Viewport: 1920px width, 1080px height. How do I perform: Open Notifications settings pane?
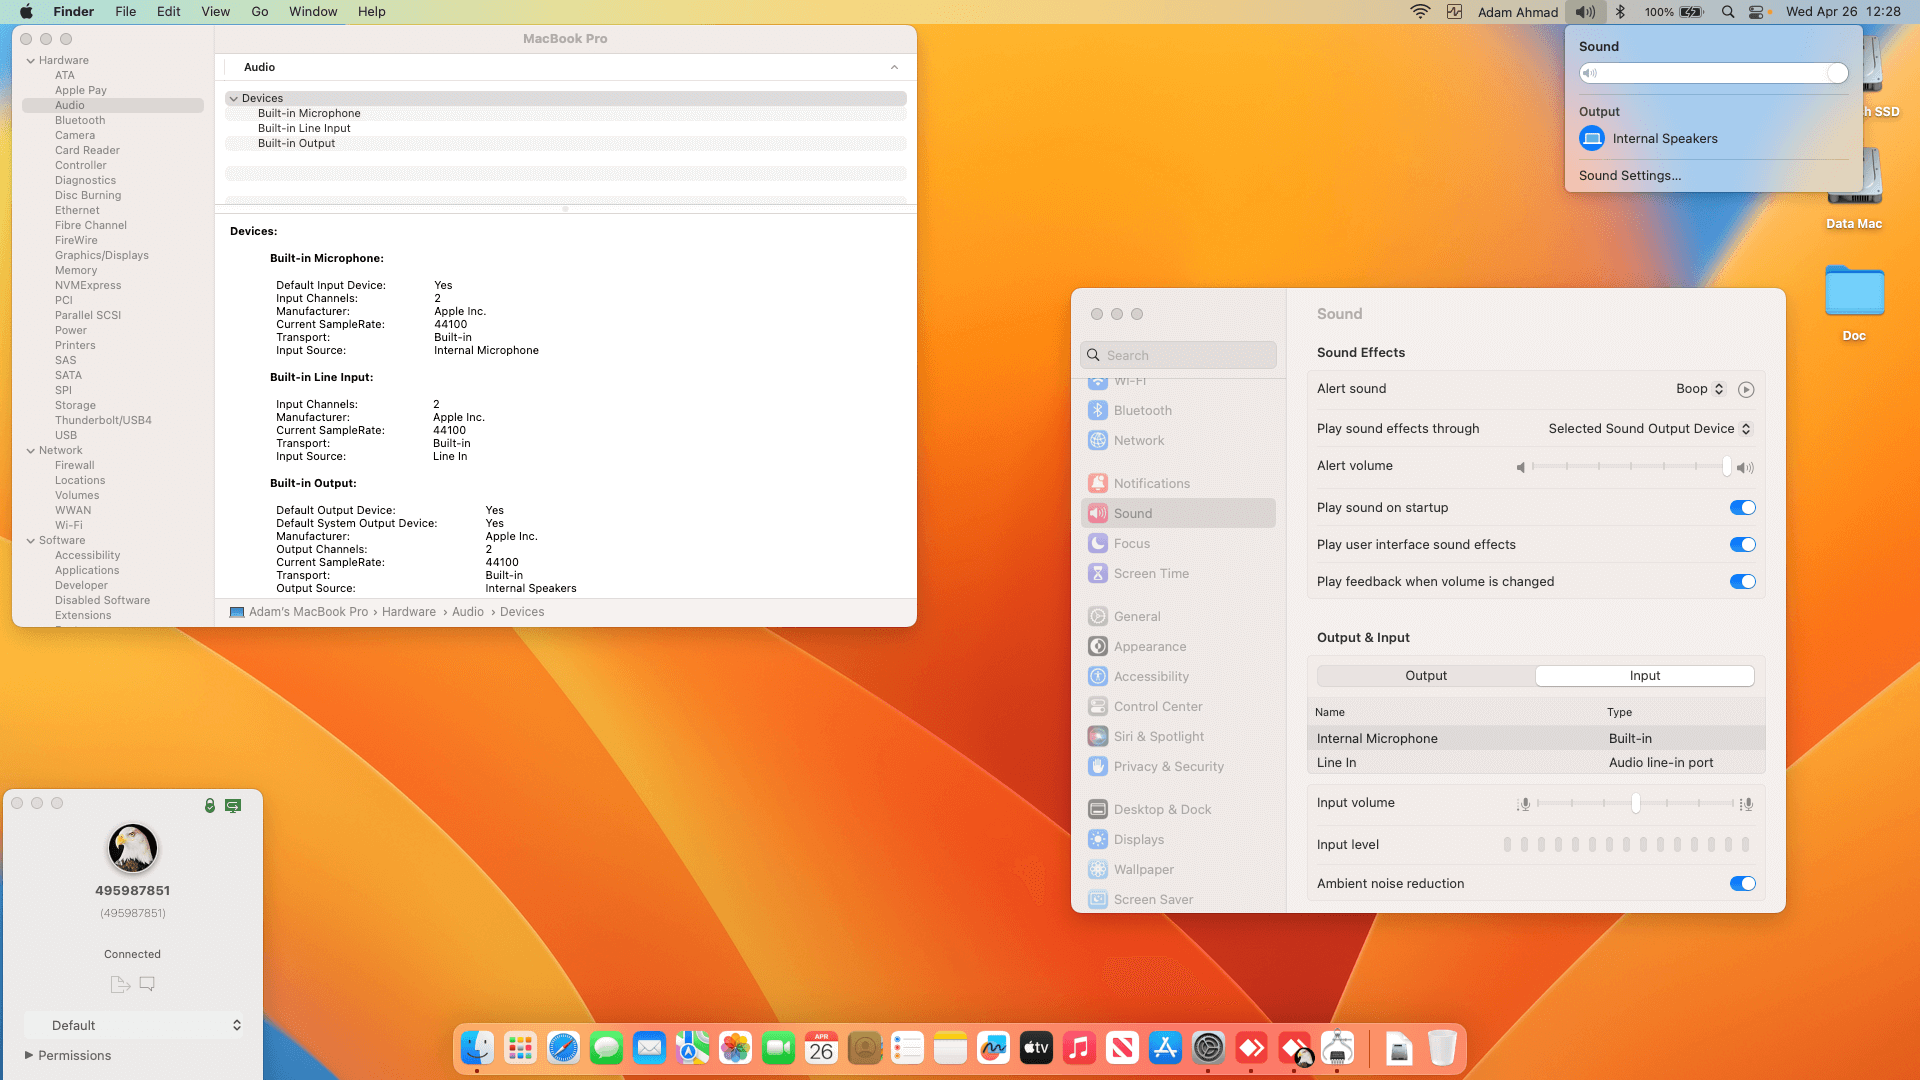tap(1178, 484)
